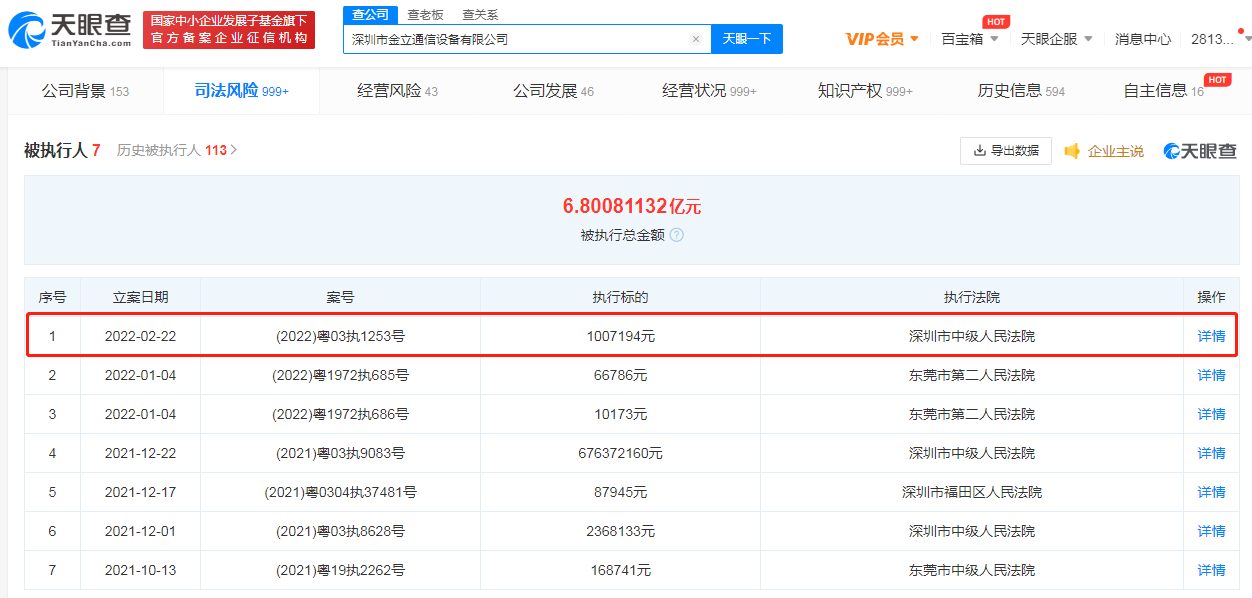Screen dimensions: 1252x598
Task: Click the 天眼一下 search button
Action: point(747,39)
